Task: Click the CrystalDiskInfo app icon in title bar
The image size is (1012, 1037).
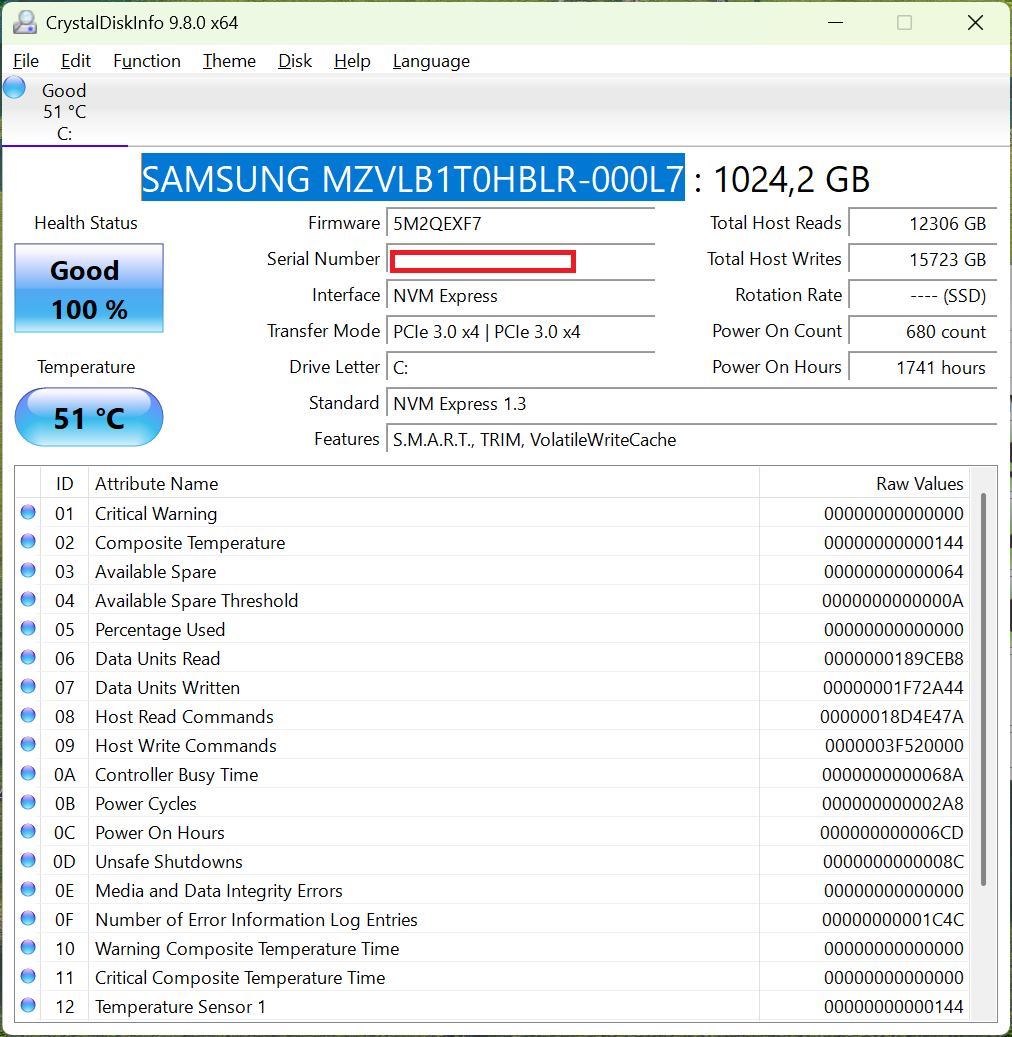Action: click(x=25, y=22)
